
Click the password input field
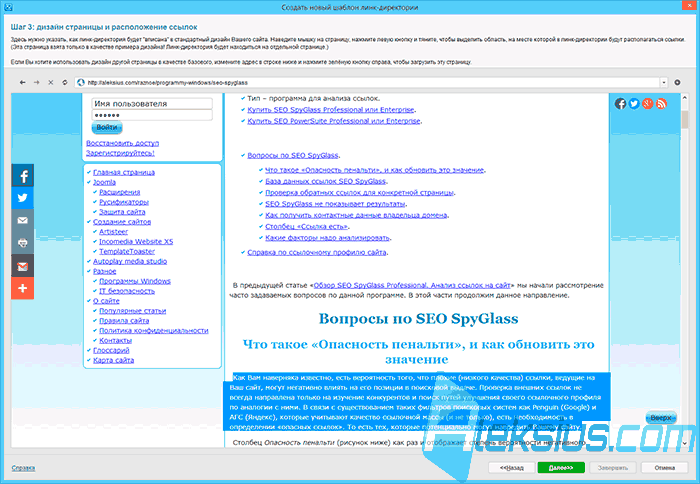[x=152, y=115]
